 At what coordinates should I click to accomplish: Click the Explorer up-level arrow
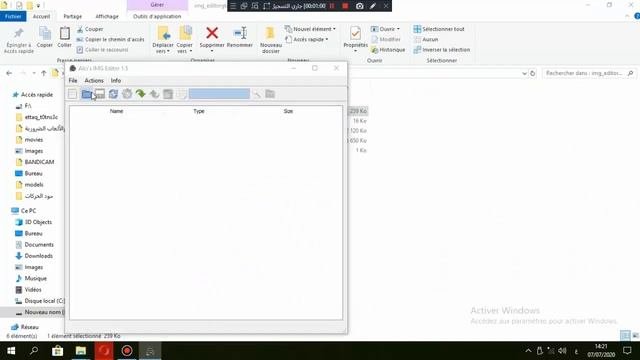tap(44, 73)
